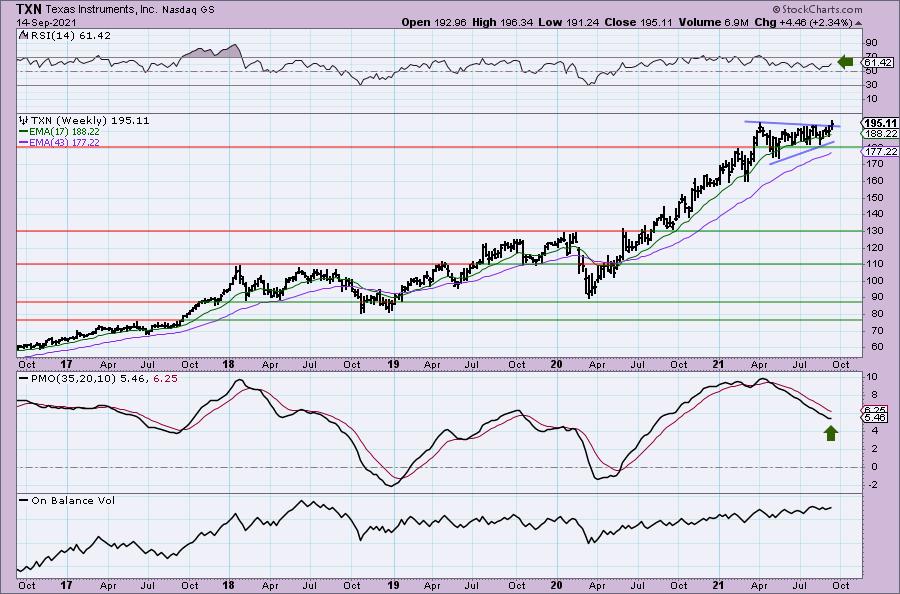The image size is (900, 594).
Task: Click the 110 price axis label
Action: pyautogui.click(x=875, y=264)
